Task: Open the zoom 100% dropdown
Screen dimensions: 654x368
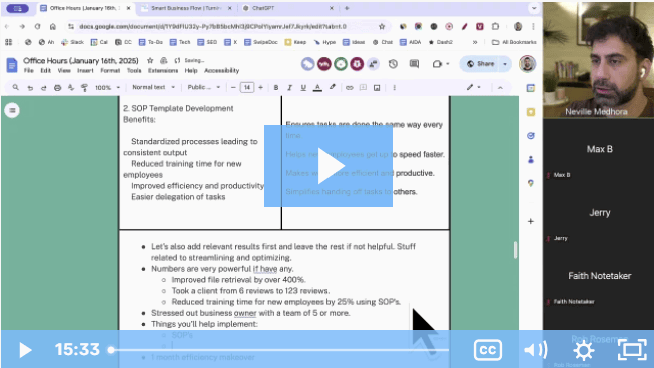Action: pos(107,88)
